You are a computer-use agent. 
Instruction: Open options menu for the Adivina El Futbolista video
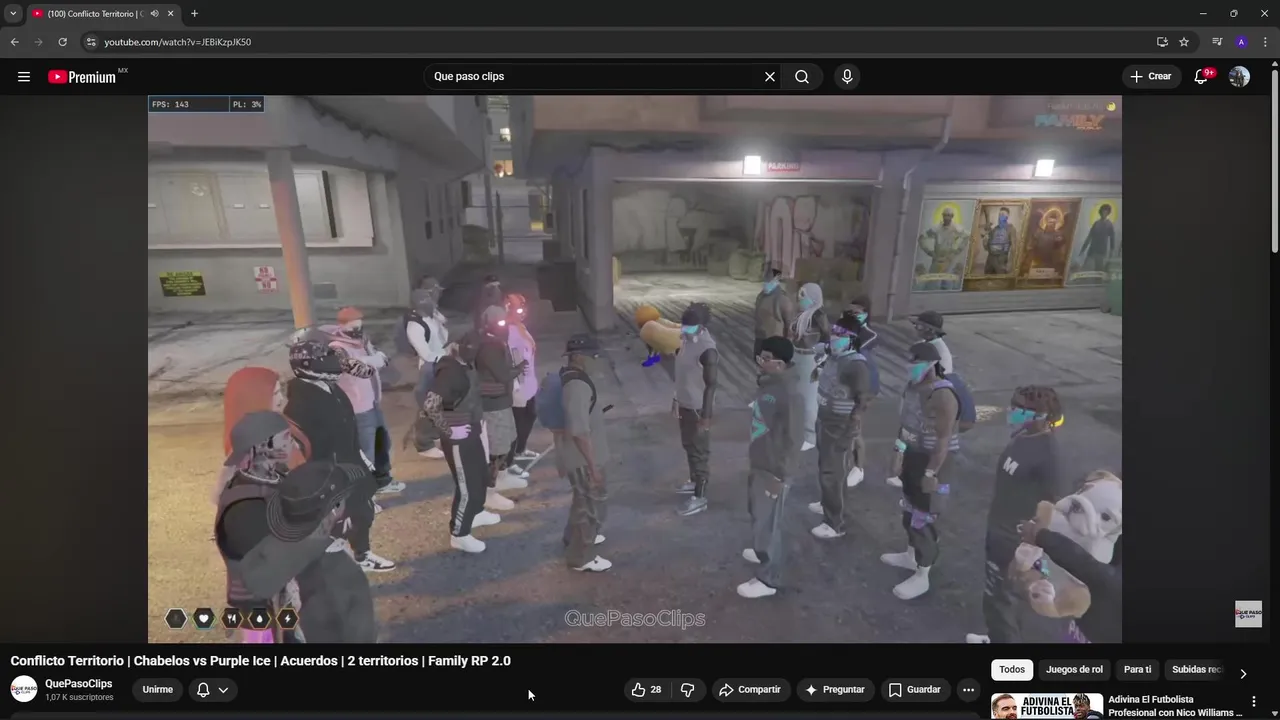pyautogui.click(x=1254, y=702)
